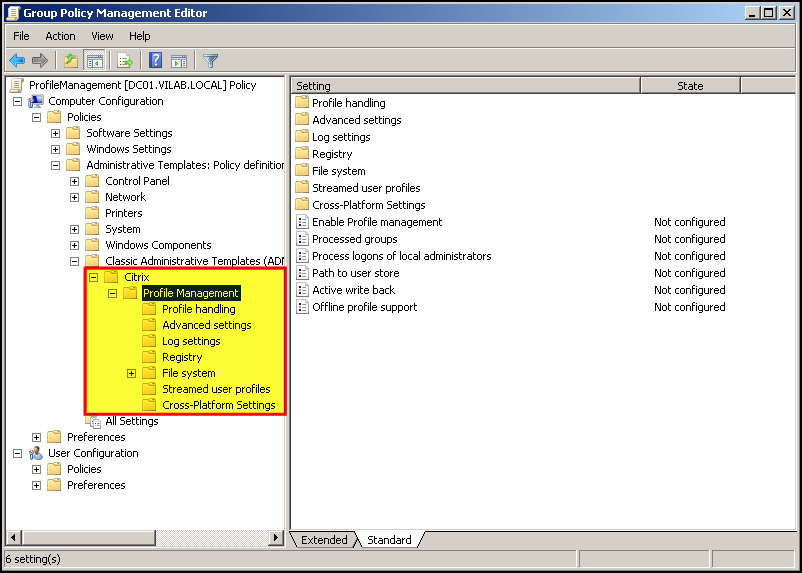Expand the Software Settings node

(55, 134)
